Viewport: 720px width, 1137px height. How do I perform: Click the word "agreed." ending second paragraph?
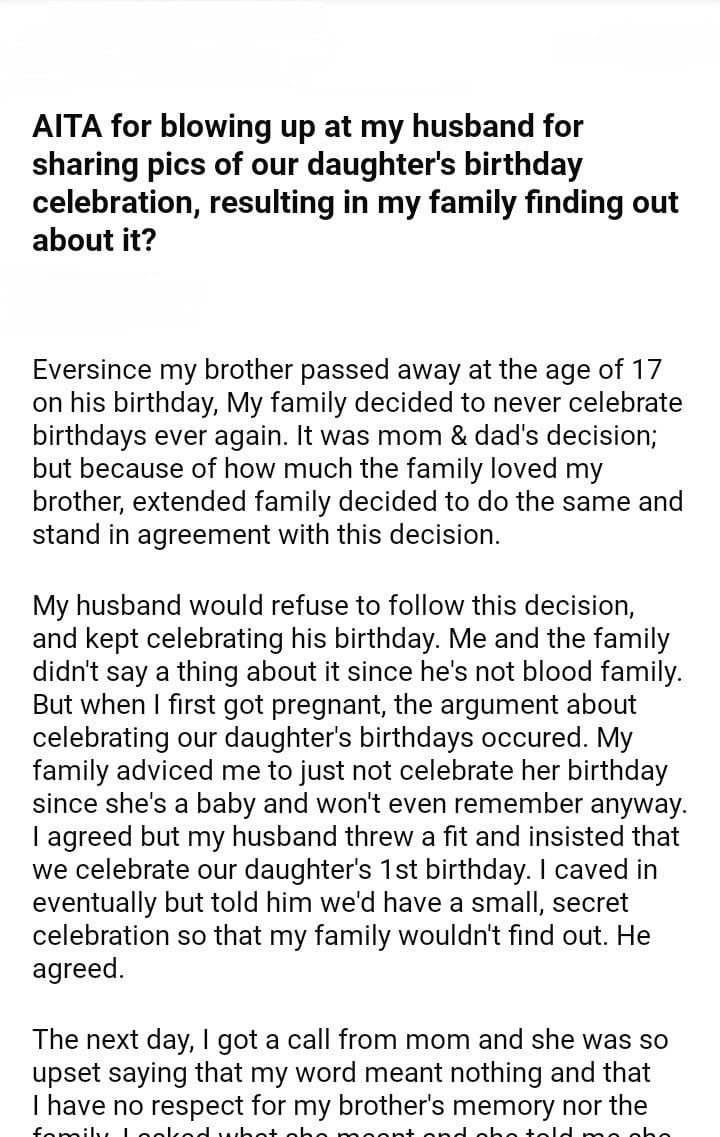(x=78, y=968)
